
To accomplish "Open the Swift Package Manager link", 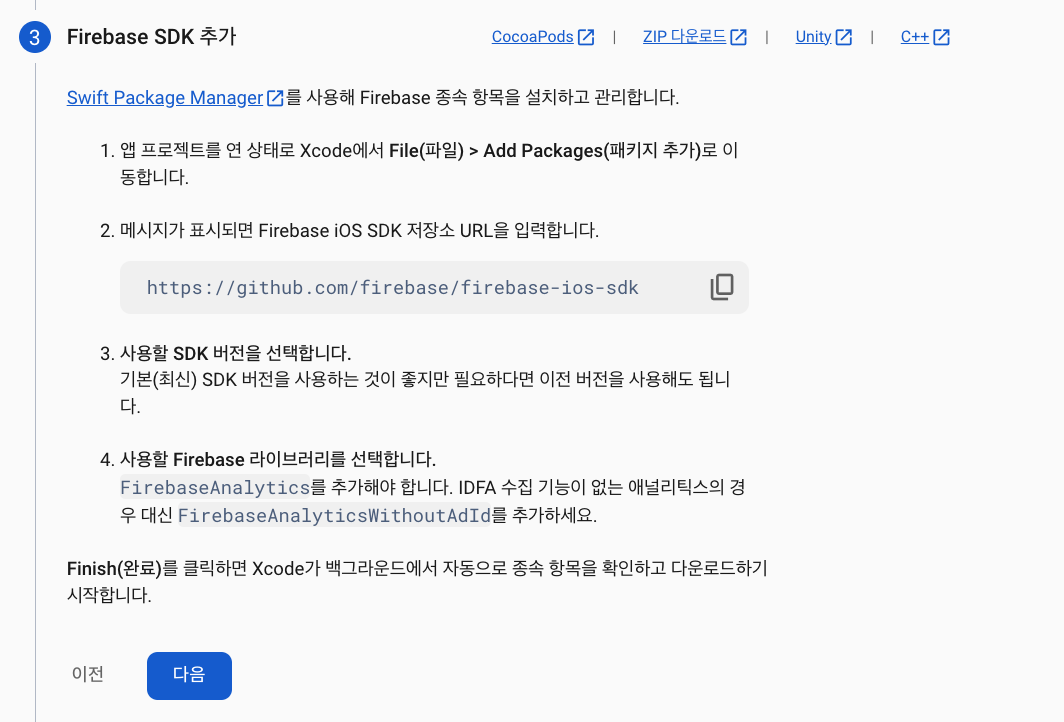I will [x=165, y=98].
